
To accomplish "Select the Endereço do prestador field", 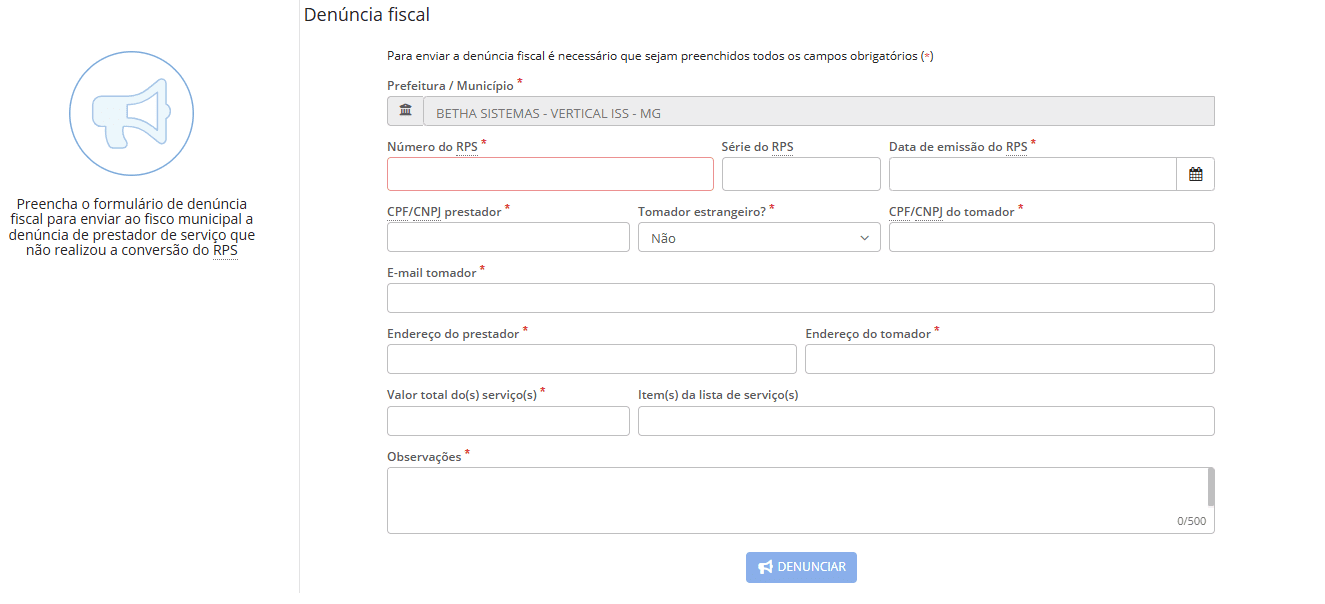I will [591, 359].
